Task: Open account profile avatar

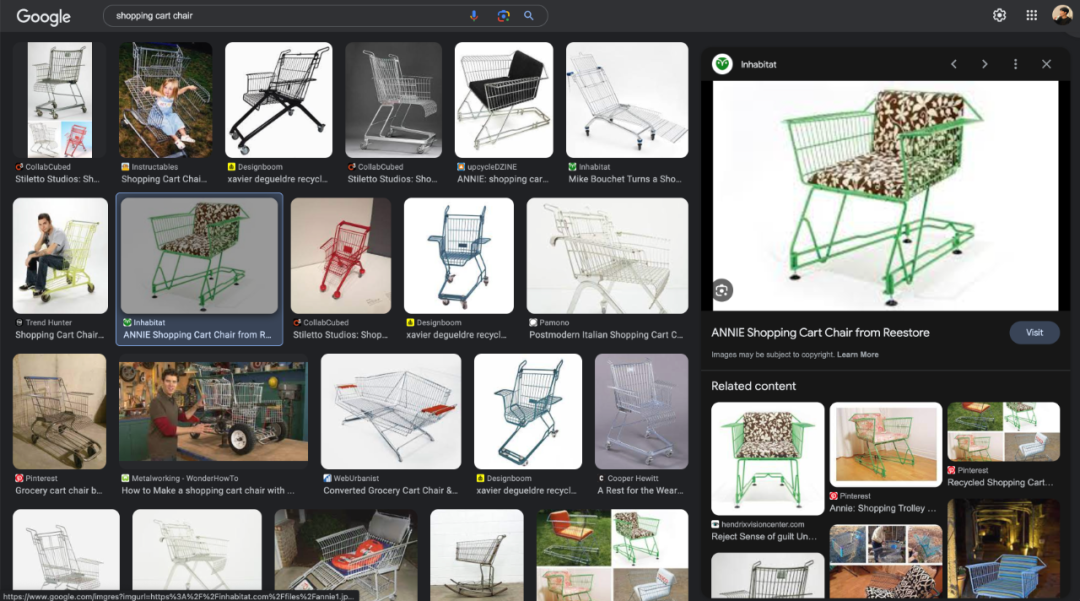Action: [1062, 14]
